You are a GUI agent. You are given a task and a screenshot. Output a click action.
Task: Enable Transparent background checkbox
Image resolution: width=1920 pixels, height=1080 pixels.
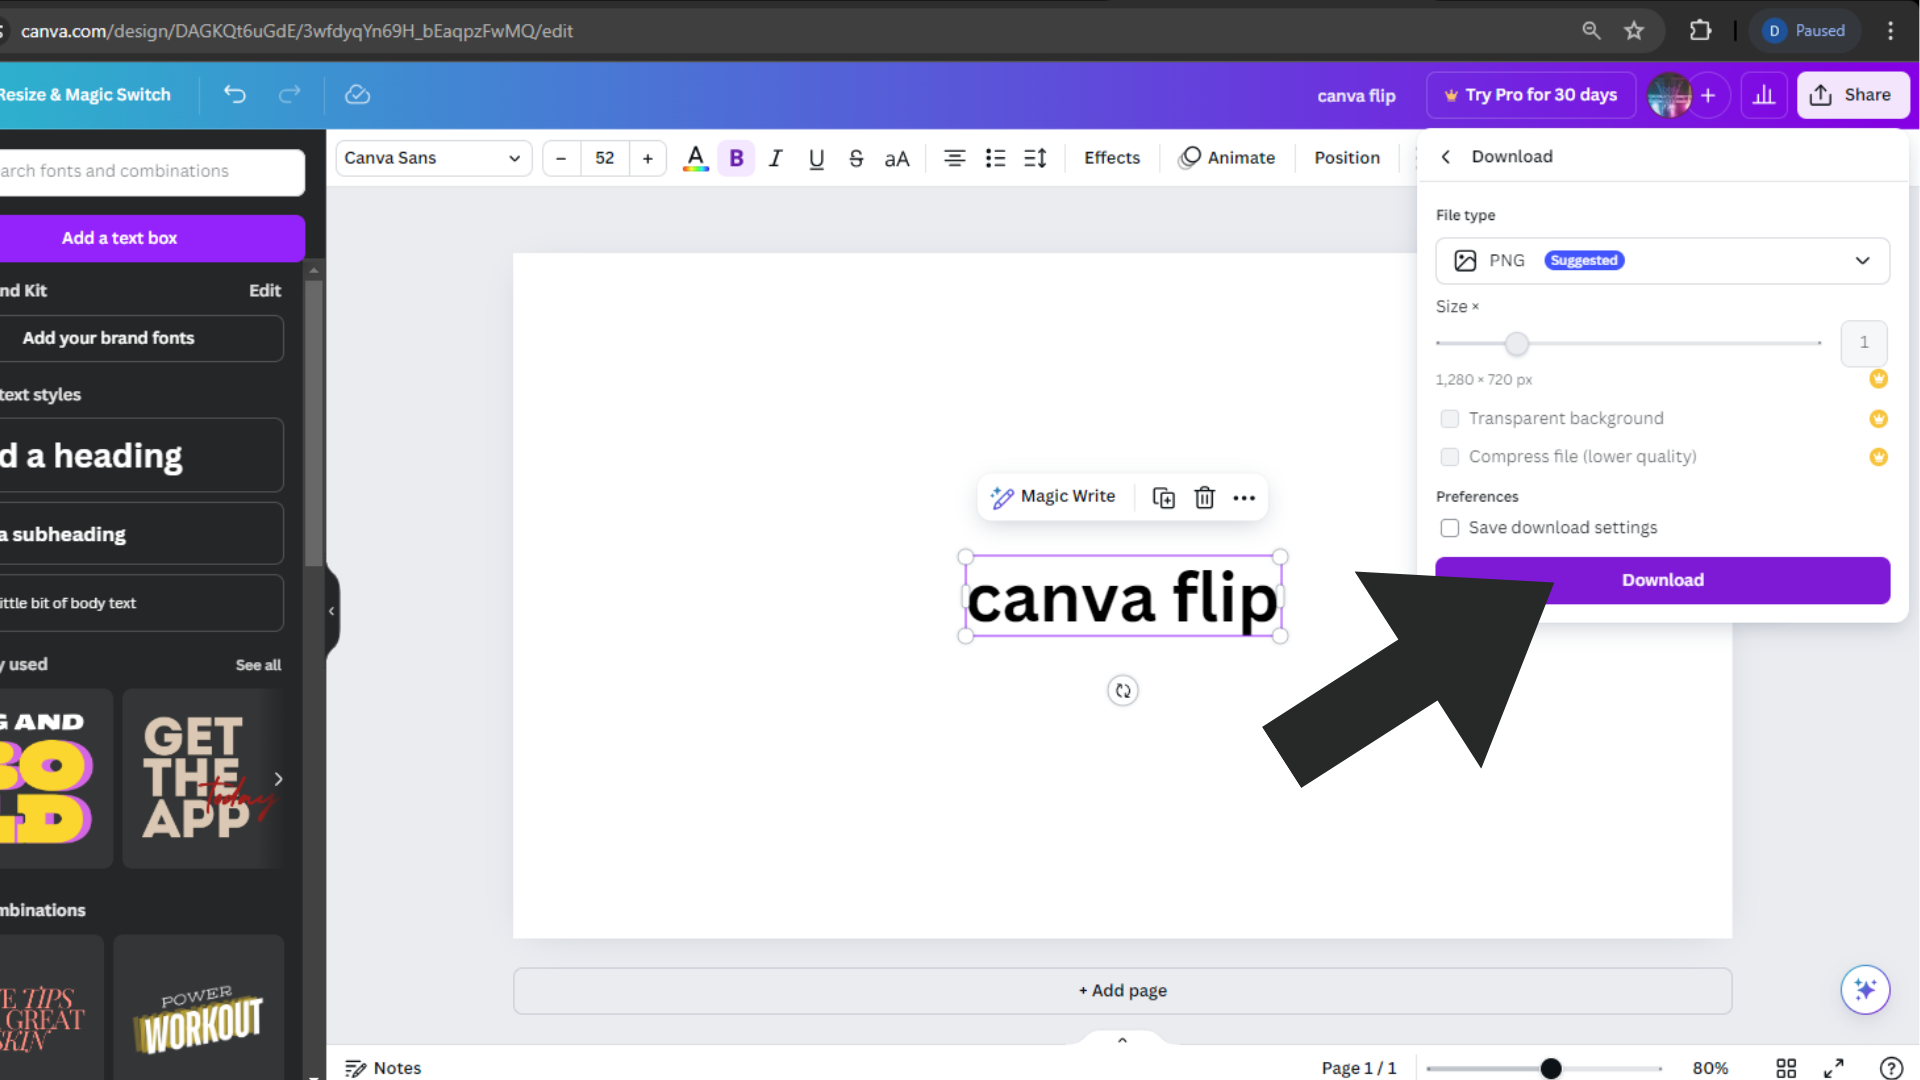click(1449, 419)
